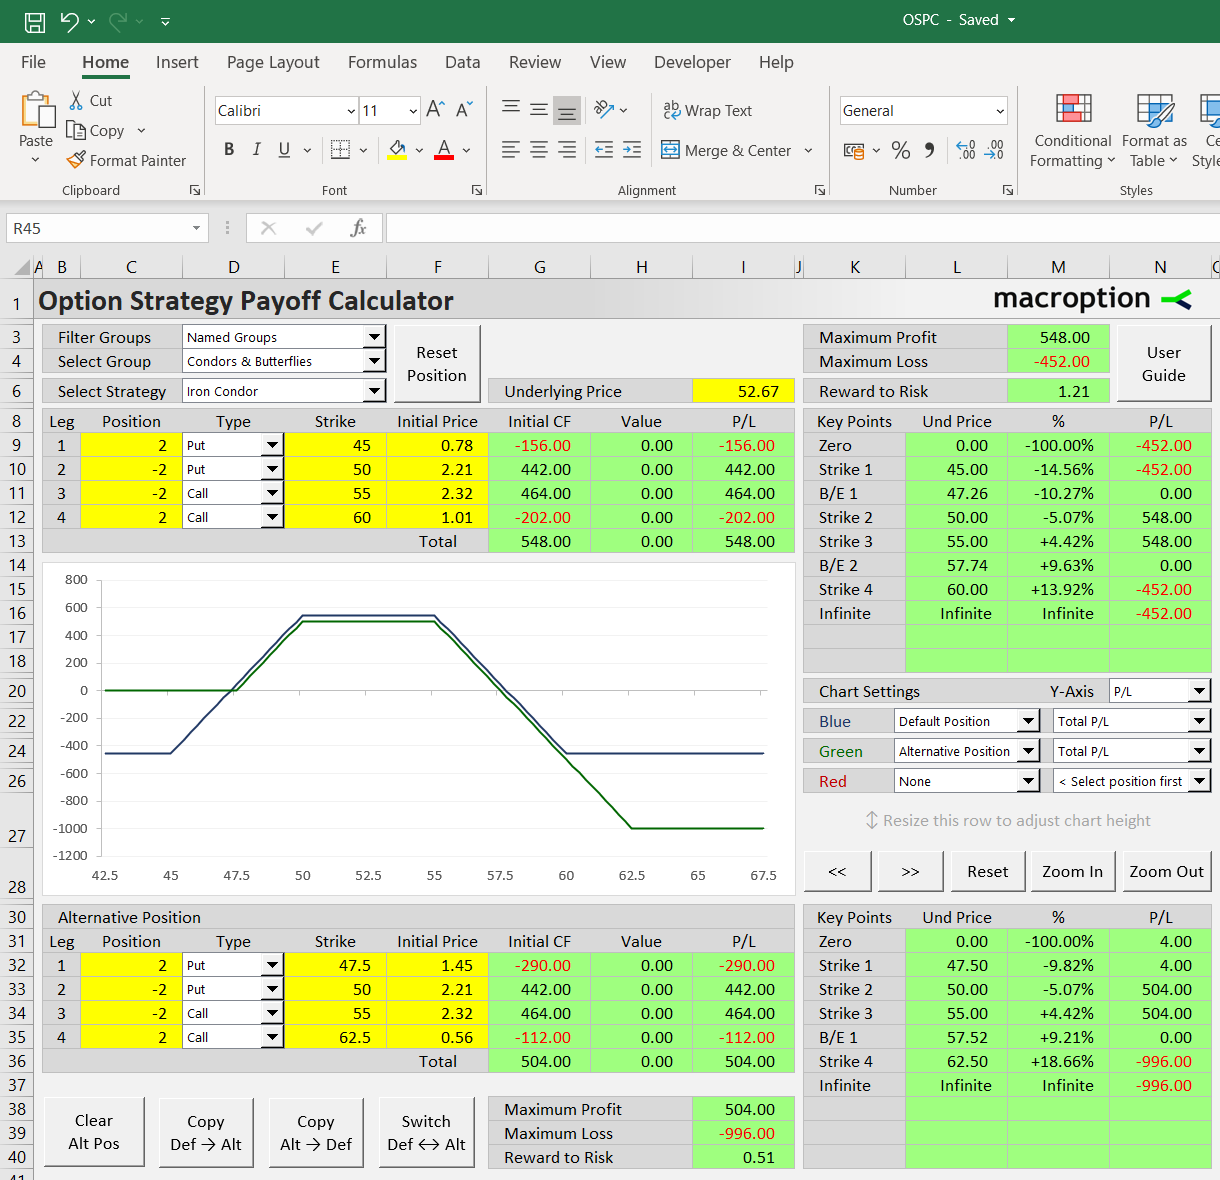
Task: Open the Formulas ribbon tab
Action: pos(382,62)
